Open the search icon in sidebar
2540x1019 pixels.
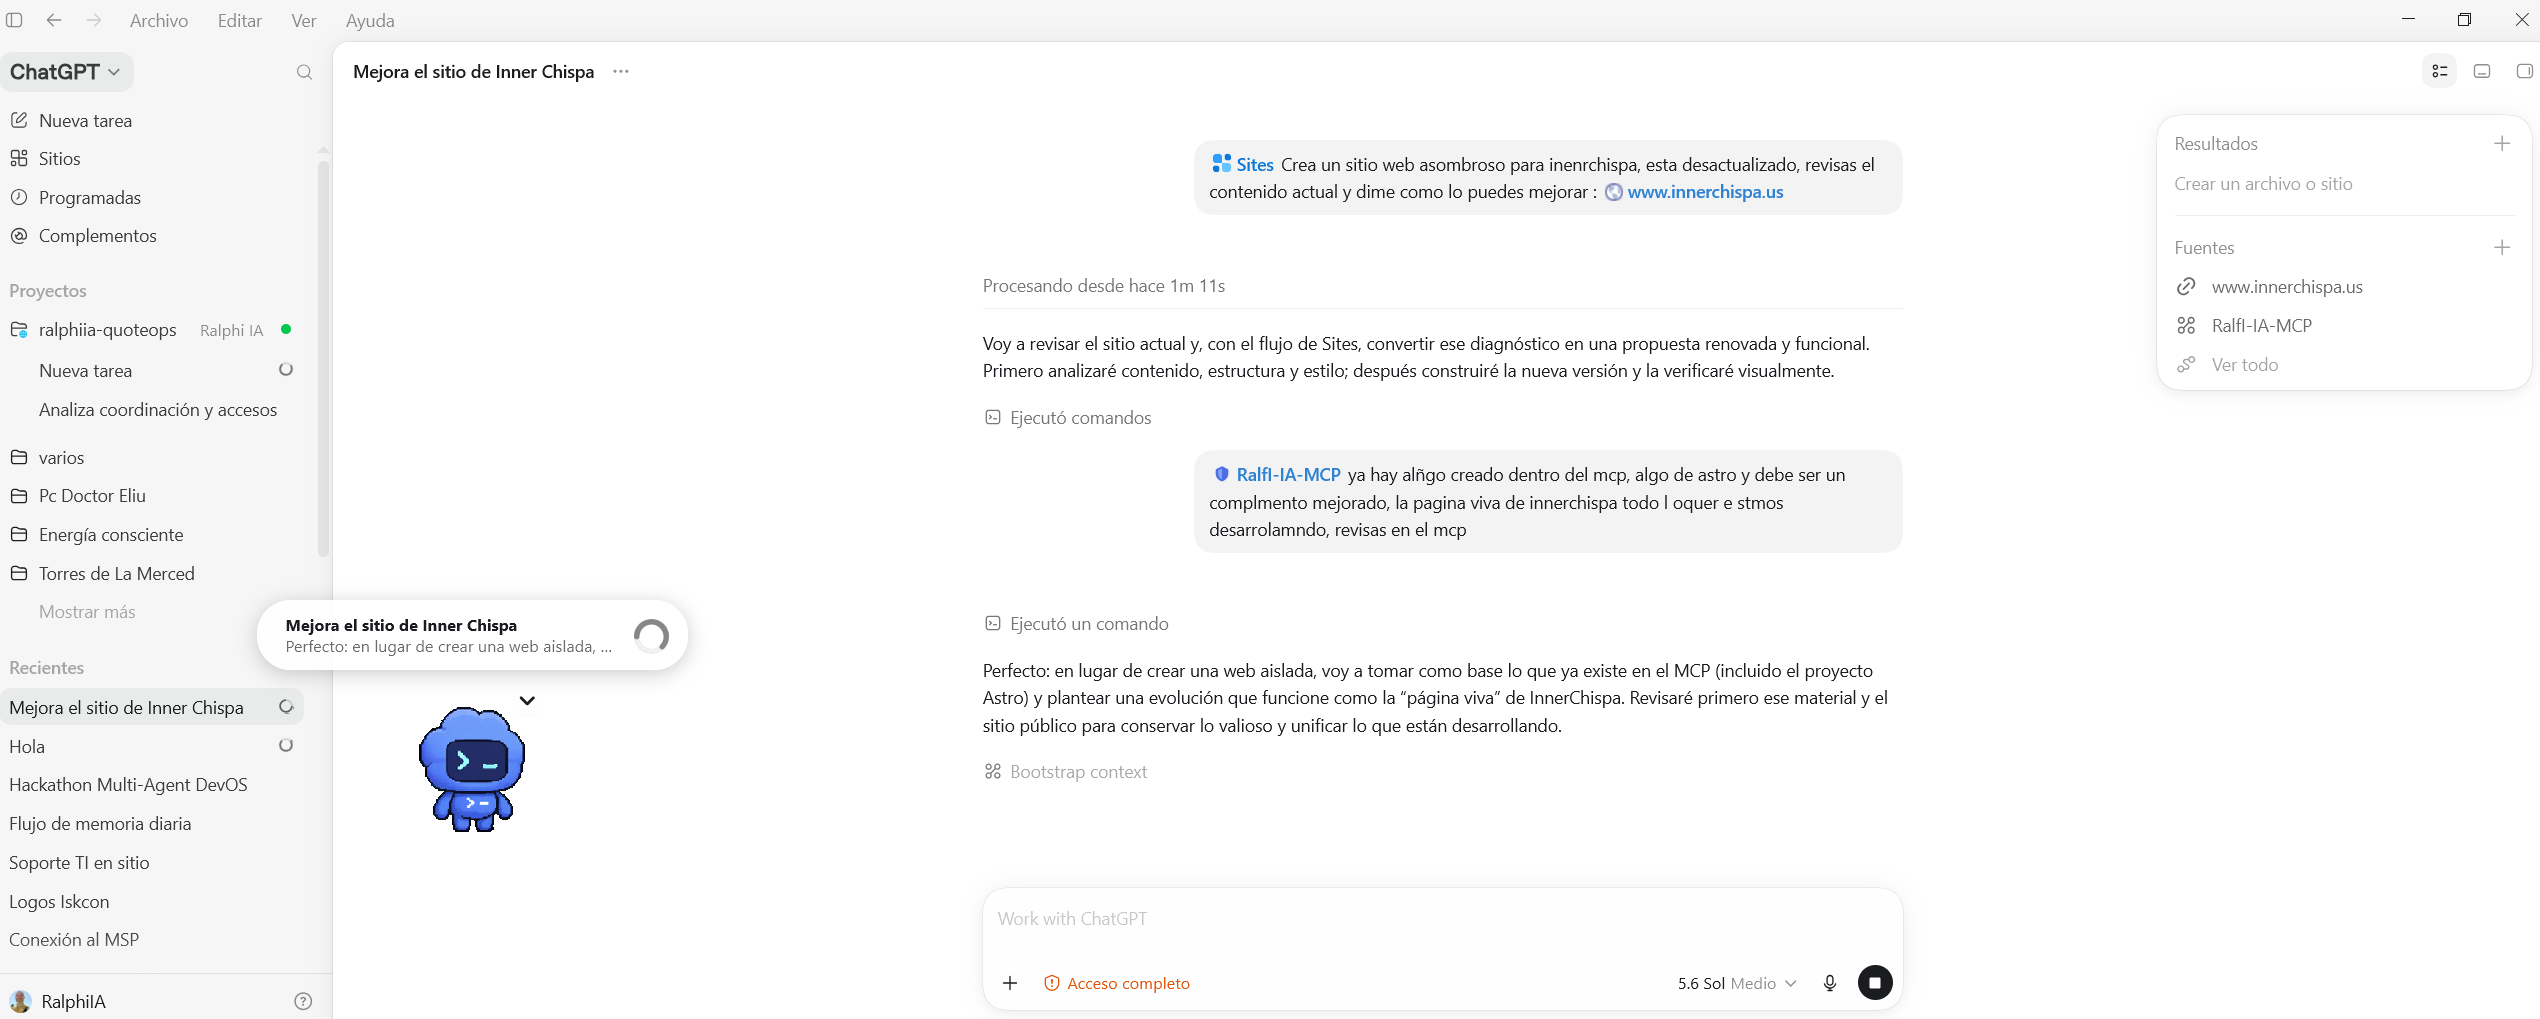tap(304, 72)
